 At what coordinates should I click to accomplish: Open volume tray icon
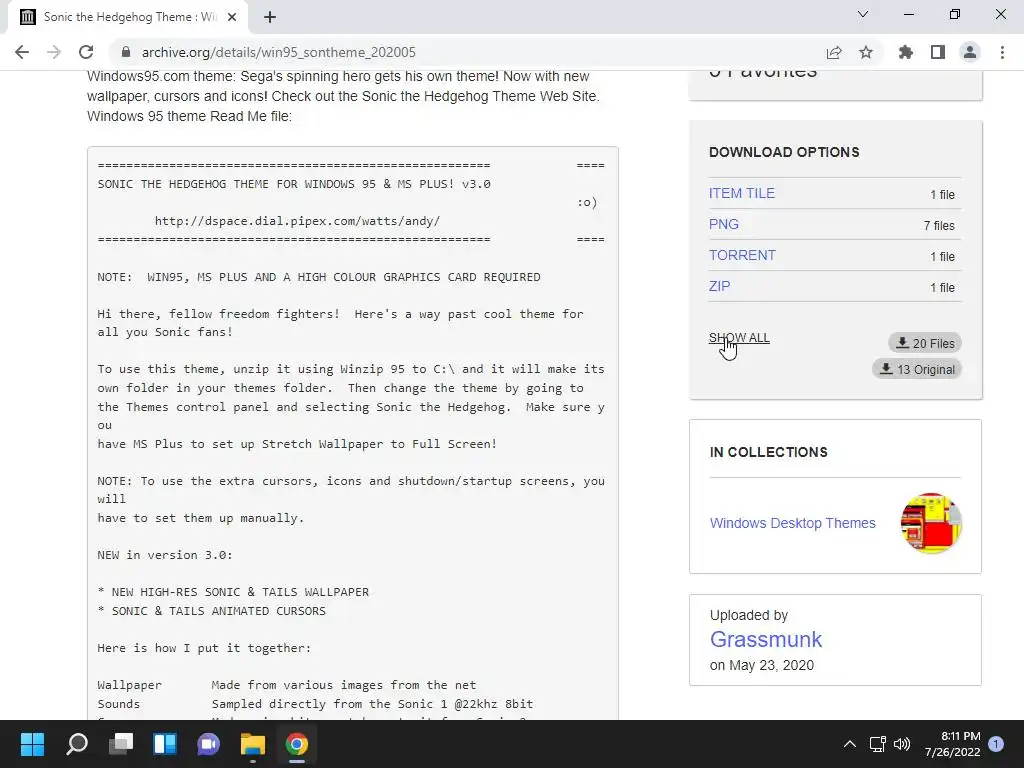(902, 744)
